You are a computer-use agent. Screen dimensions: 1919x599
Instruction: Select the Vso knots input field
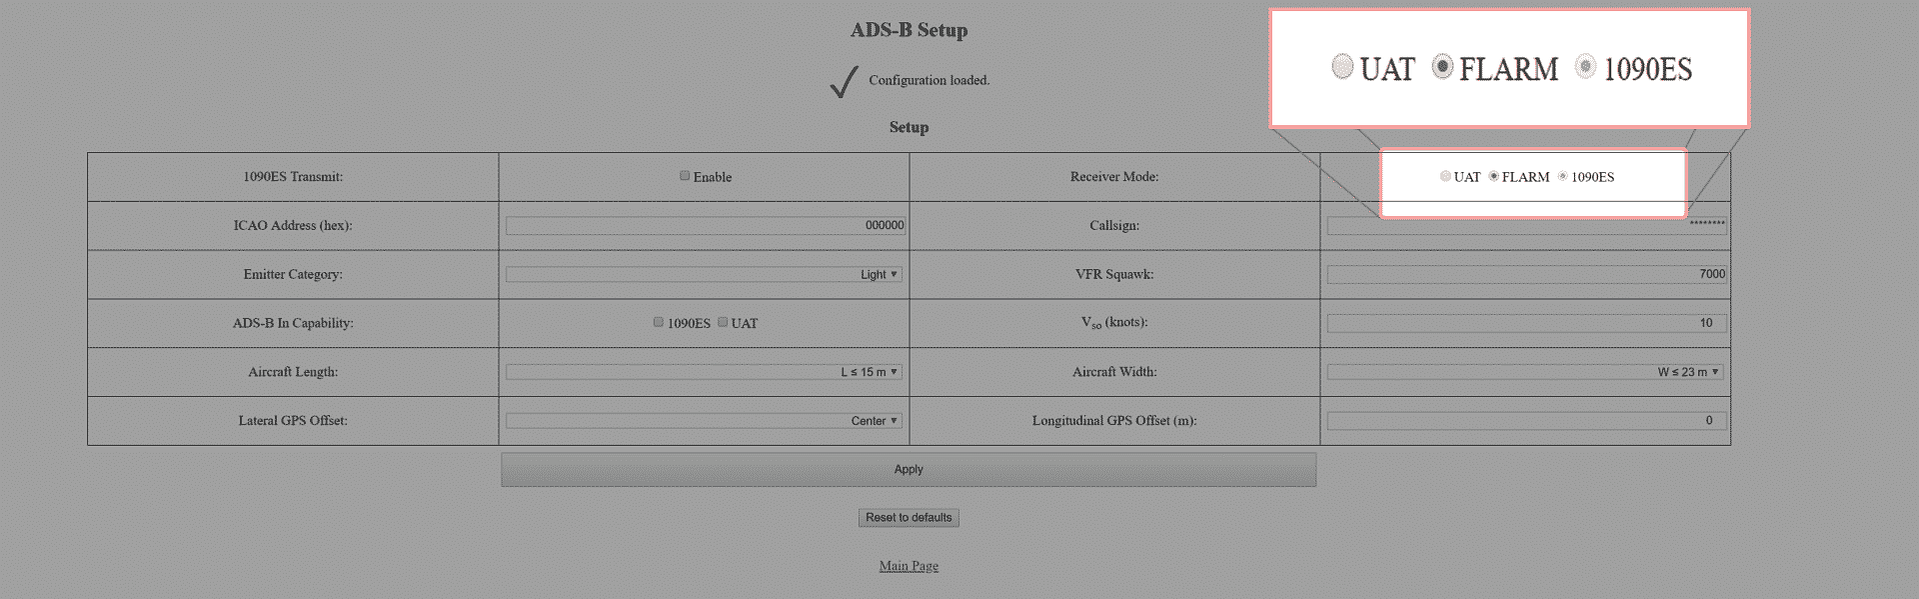(1527, 323)
